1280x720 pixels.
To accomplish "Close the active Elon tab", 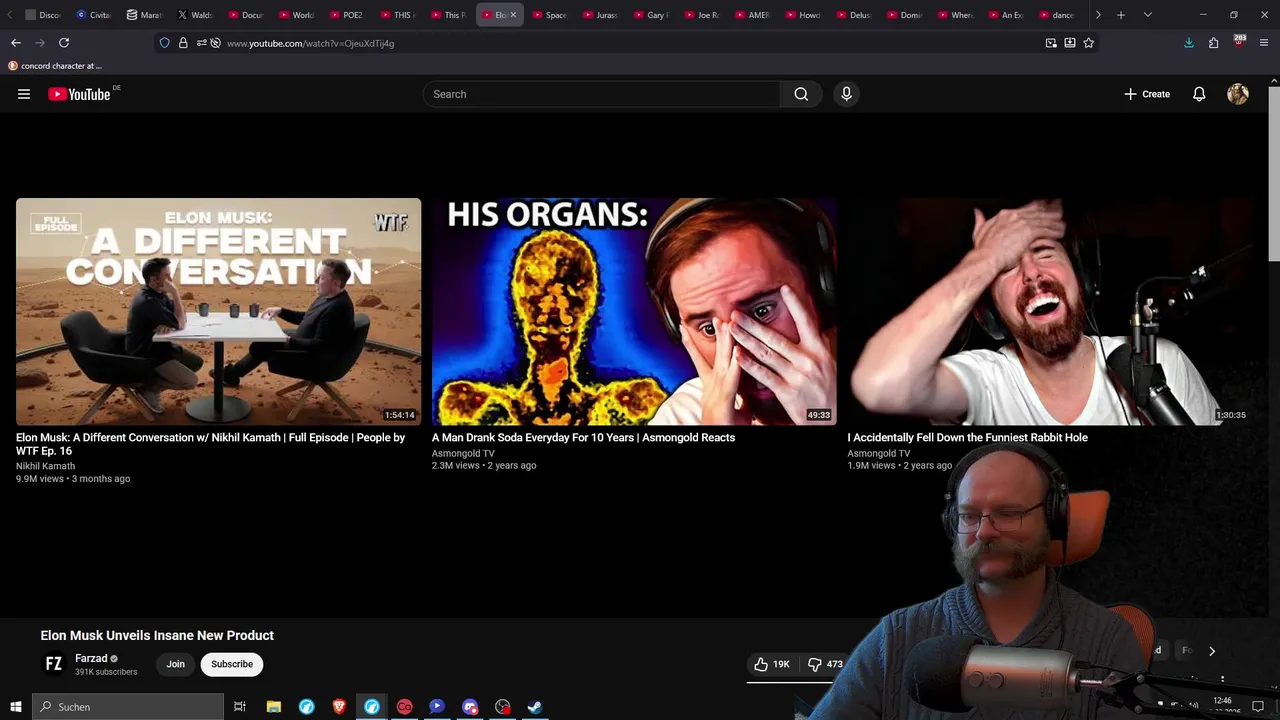I will point(513,15).
